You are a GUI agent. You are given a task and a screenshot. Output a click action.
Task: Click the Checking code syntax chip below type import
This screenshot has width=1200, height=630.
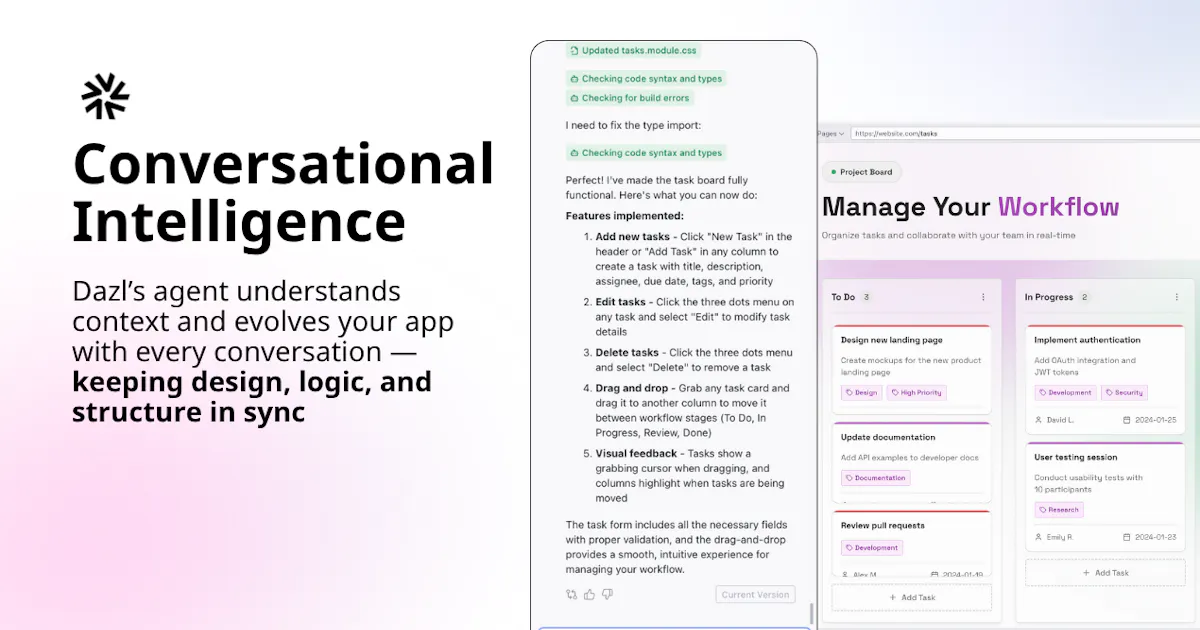(x=645, y=153)
